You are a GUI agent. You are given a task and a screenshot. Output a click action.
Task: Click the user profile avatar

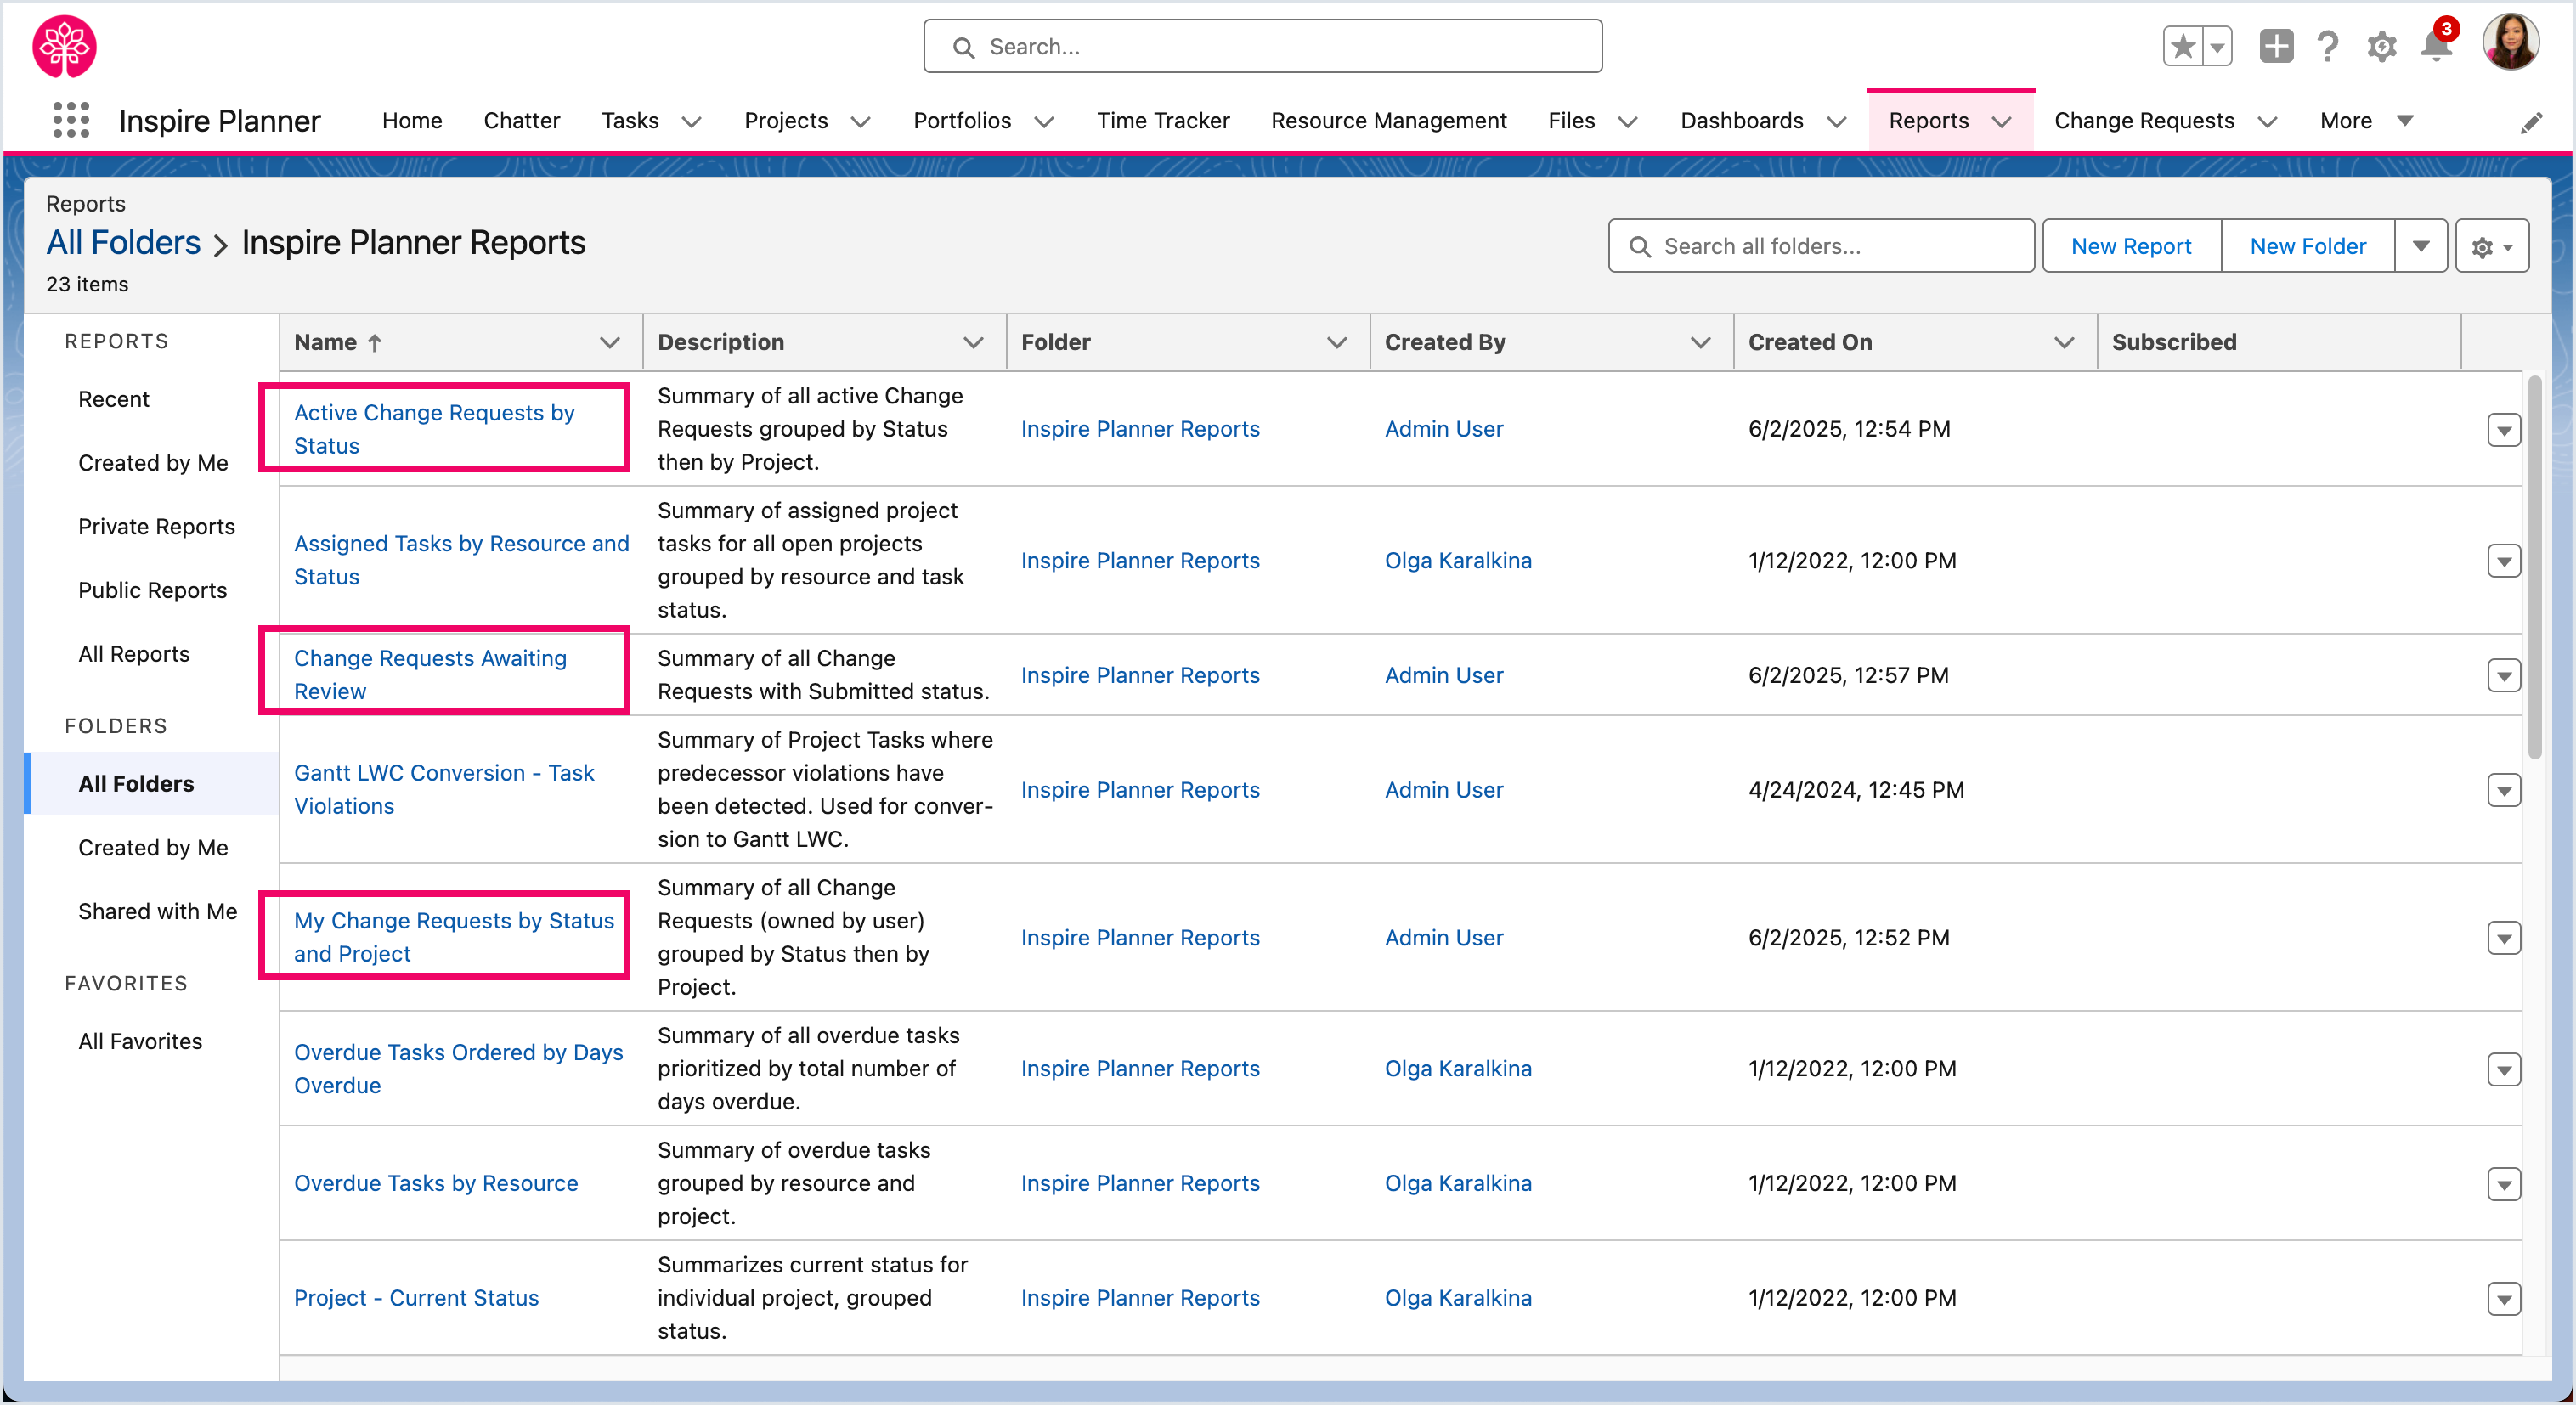[2510, 42]
